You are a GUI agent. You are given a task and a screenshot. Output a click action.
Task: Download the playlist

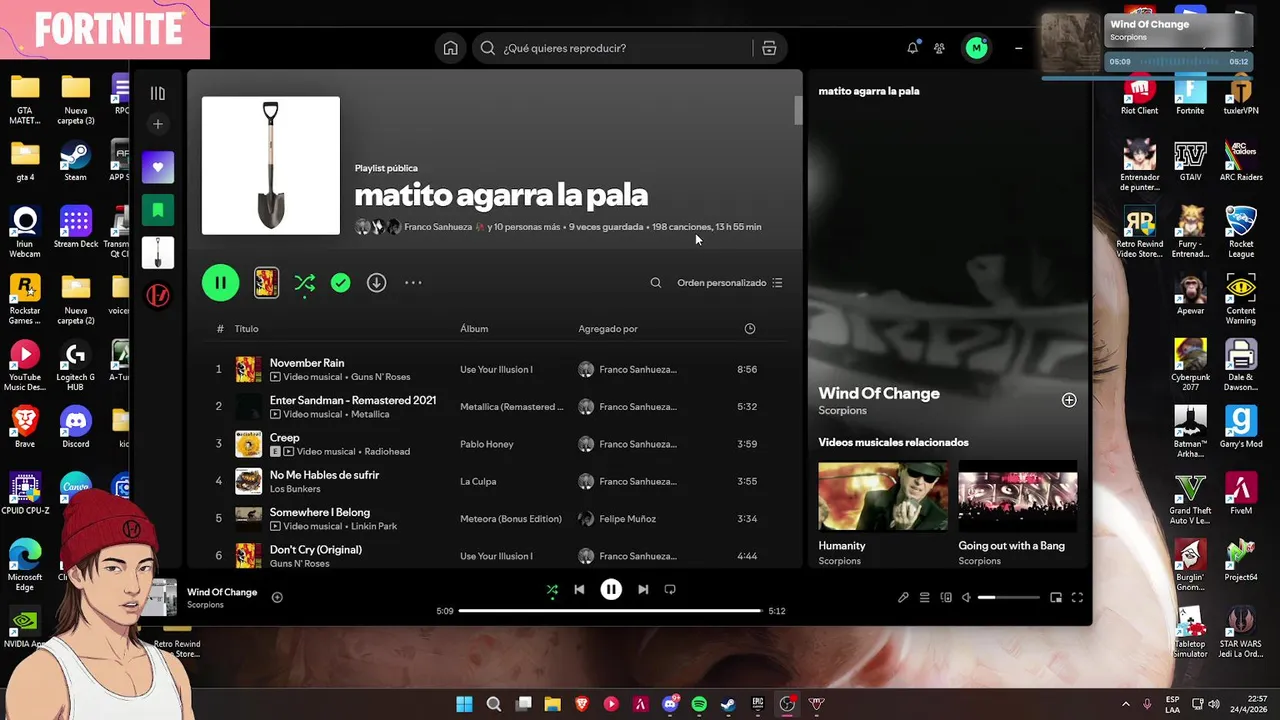(x=376, y=283)
